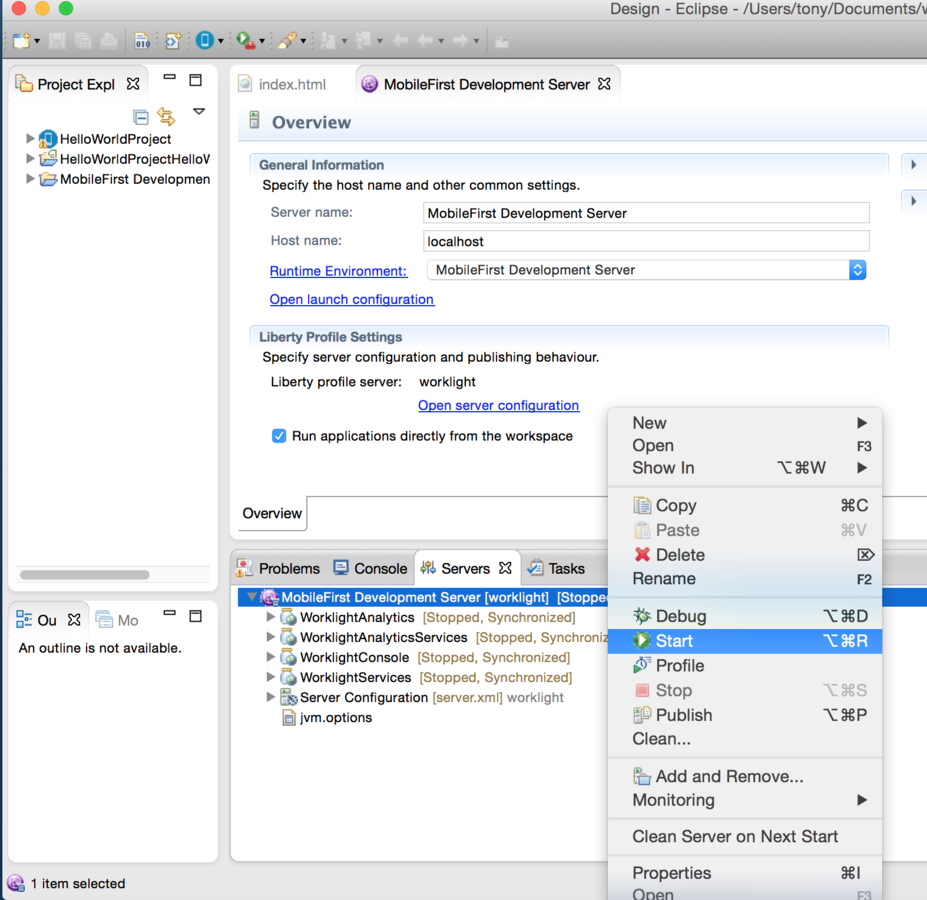
Task: Click the Open server configuration link
Action: (x=498, y=405)
